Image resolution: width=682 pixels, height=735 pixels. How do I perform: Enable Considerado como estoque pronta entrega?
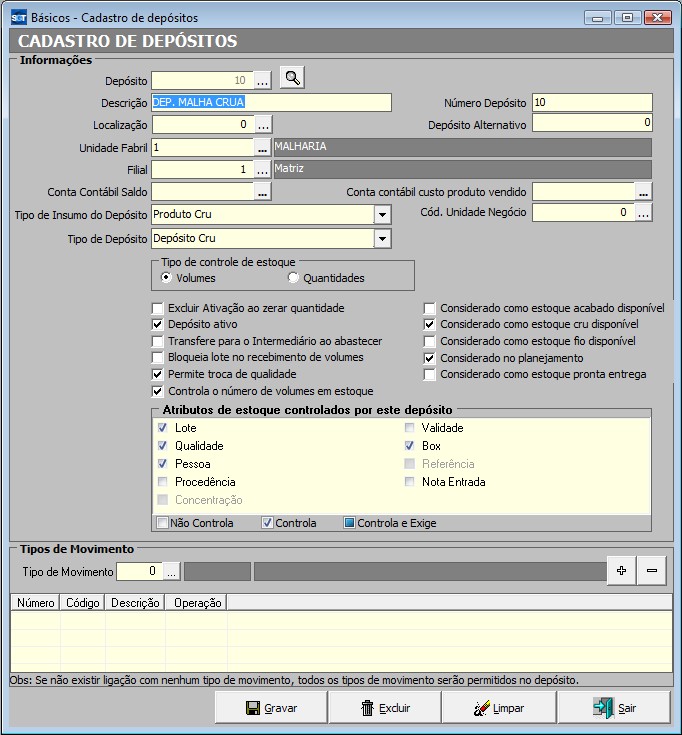point(430,374)
